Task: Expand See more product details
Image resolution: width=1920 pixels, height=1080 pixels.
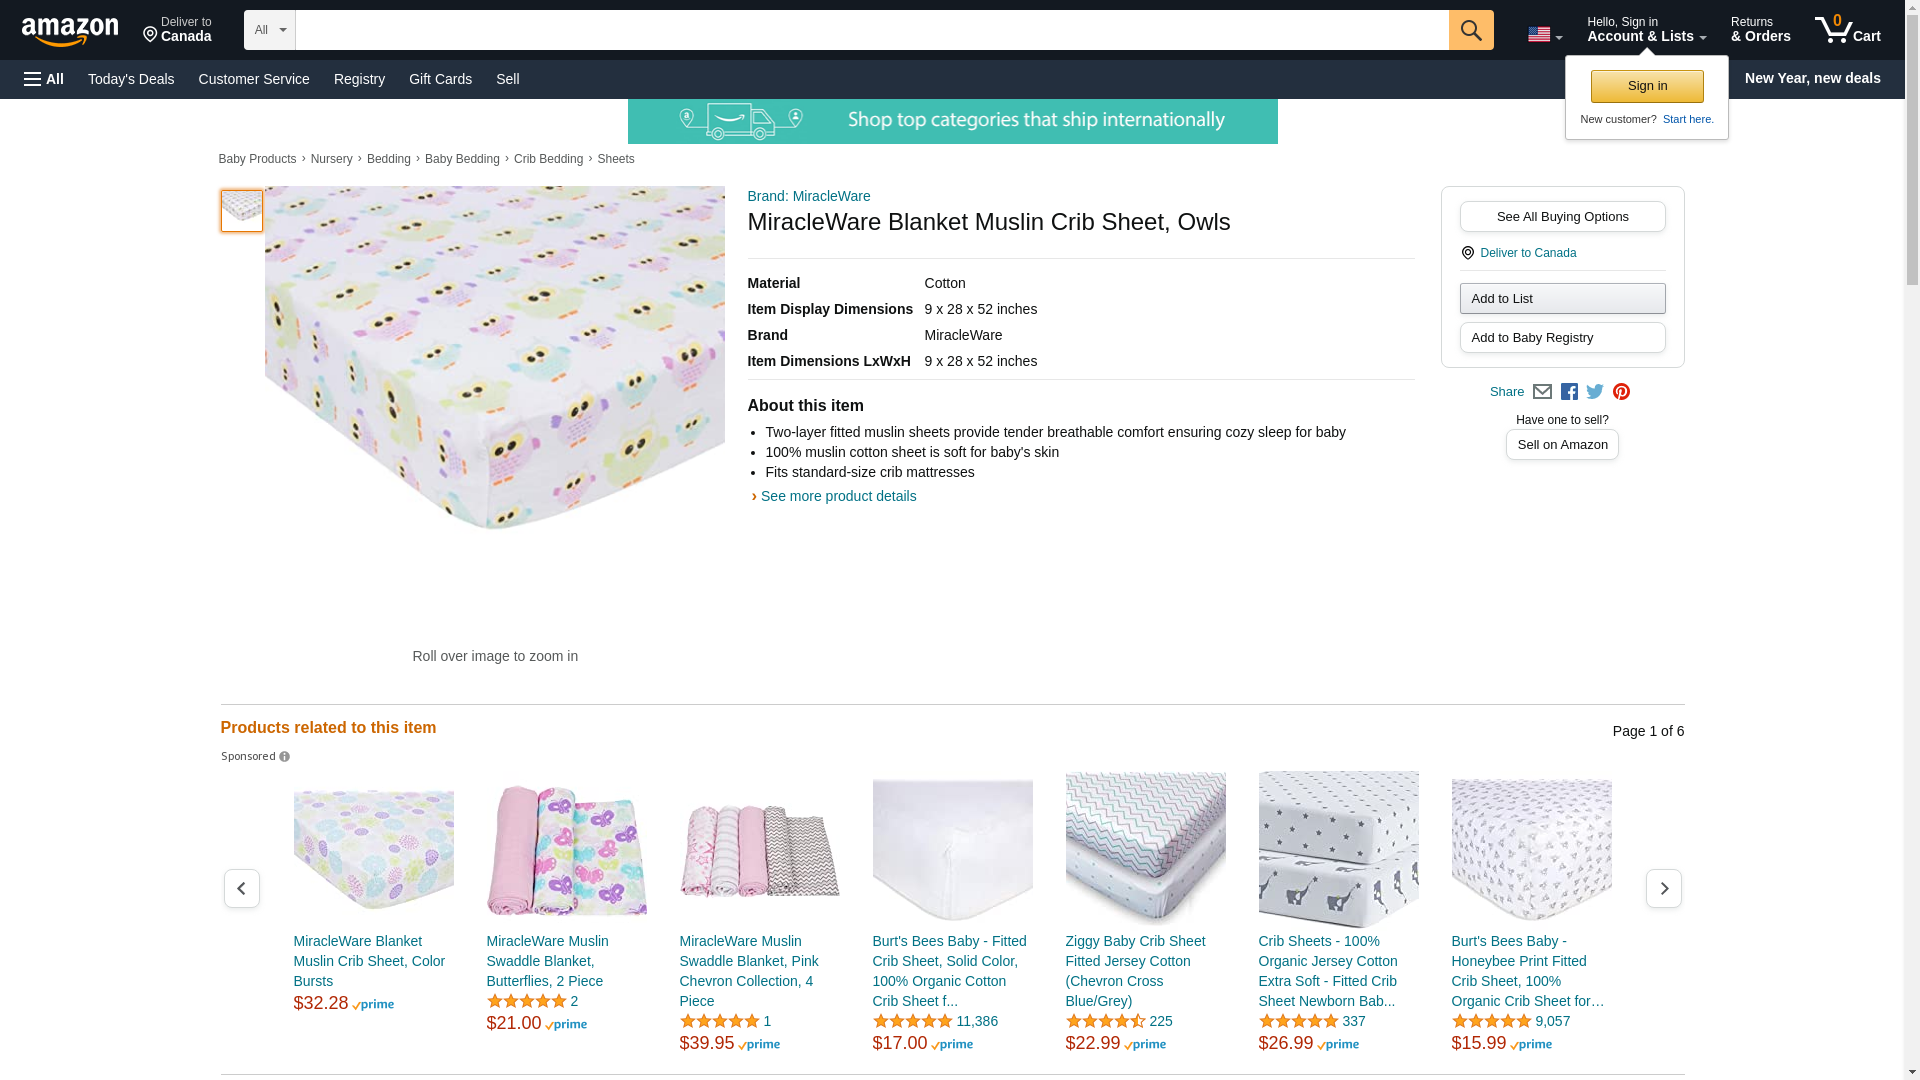Action: point(838,496)
